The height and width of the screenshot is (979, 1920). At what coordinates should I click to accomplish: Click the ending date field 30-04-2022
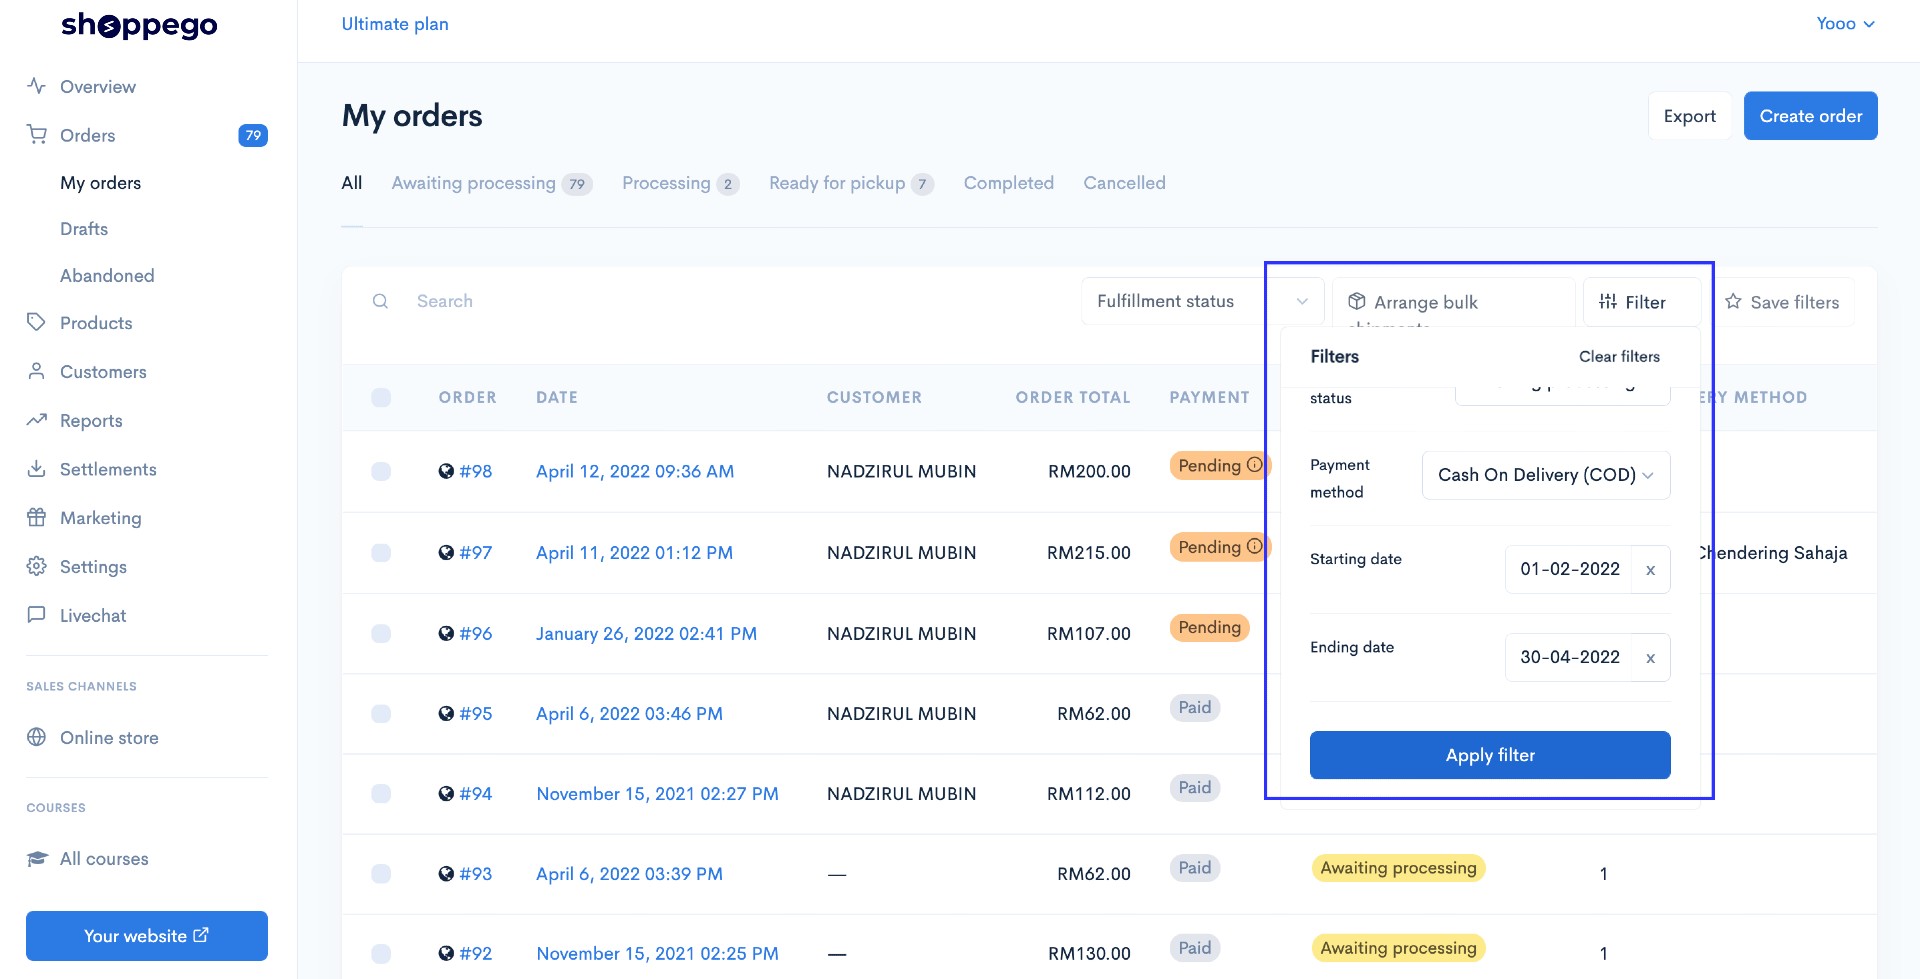pyautogui.click(x=1568, y=657)
